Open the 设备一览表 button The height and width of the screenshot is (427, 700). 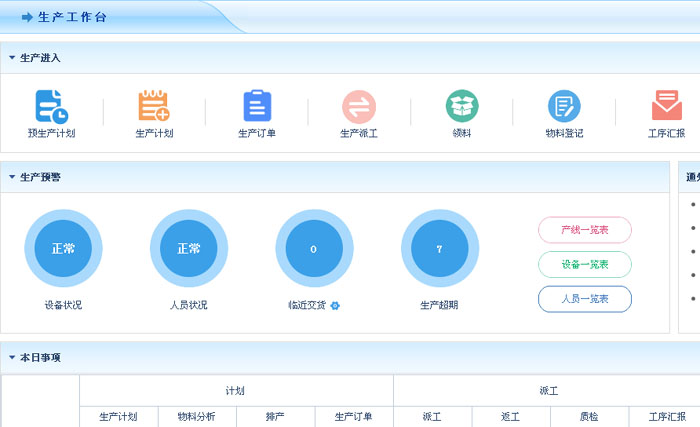(x=585, y=264)
